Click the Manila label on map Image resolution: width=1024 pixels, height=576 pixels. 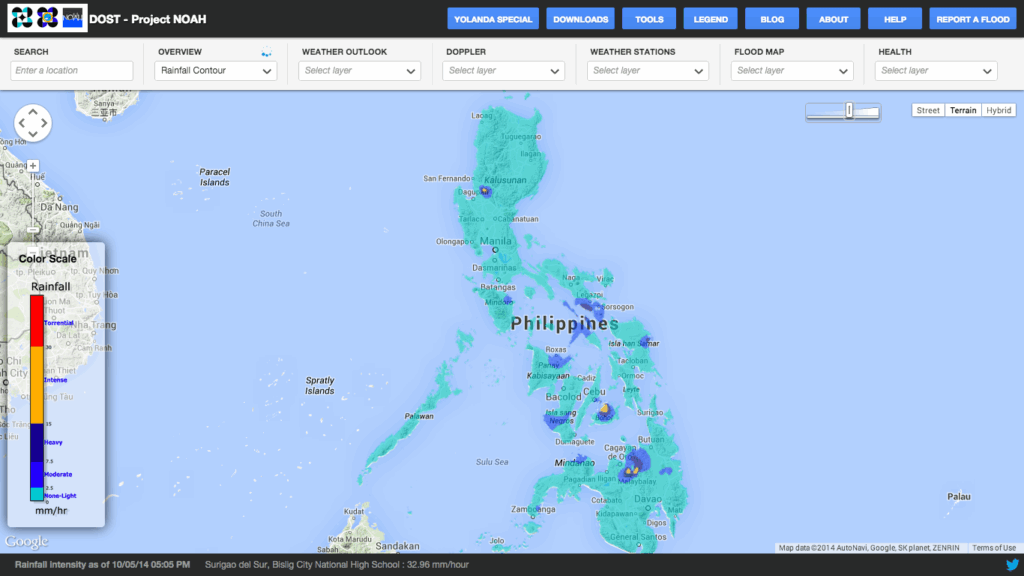(x=496, y=241)
